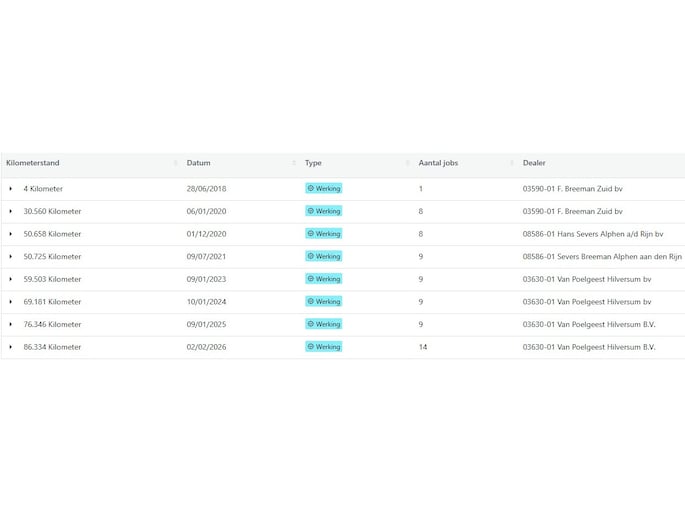The image size is (685, 514).
Task: Click the sort icon in Datum column
Action: tap(294, 163)
